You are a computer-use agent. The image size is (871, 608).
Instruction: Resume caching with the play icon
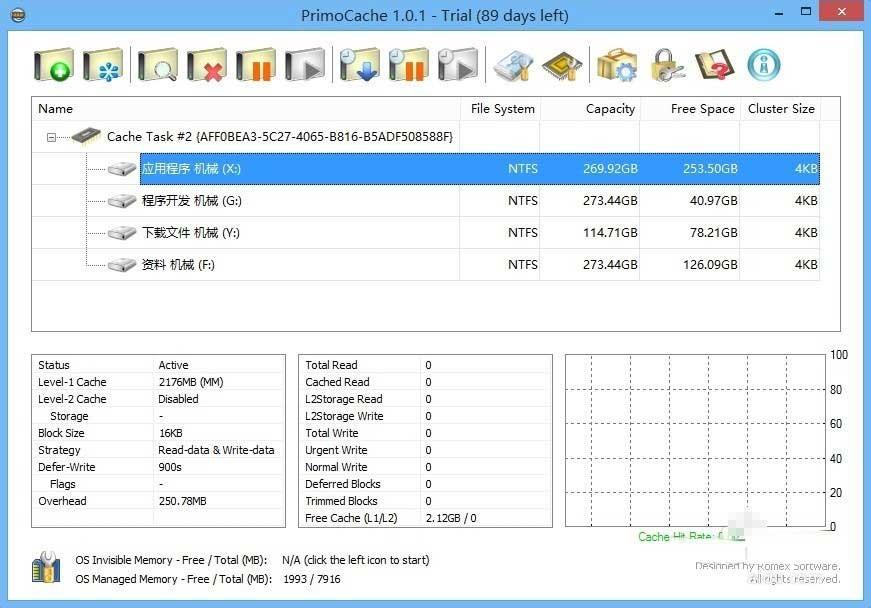coord(305,63)
